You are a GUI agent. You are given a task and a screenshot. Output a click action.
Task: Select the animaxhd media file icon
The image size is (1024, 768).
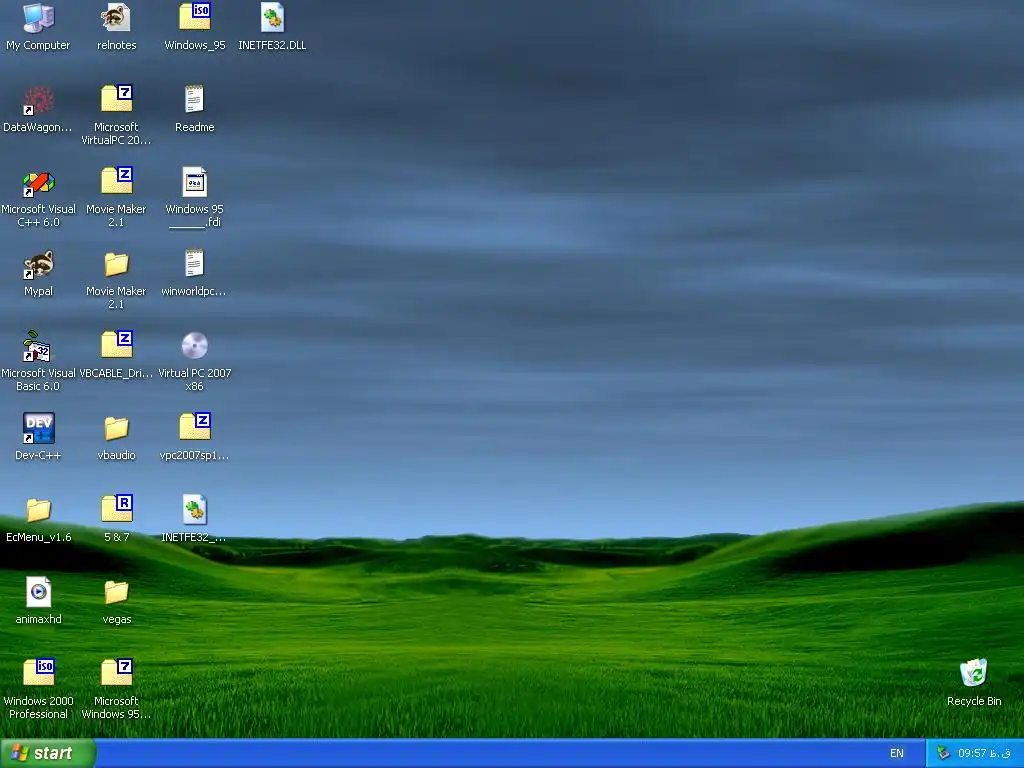(x=38, y=593)
